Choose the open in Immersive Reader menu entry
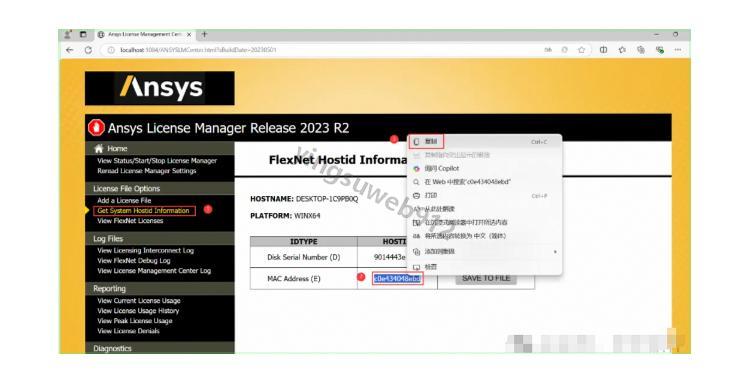This screenshot has width=750, height=383. (x=484, y=222)
